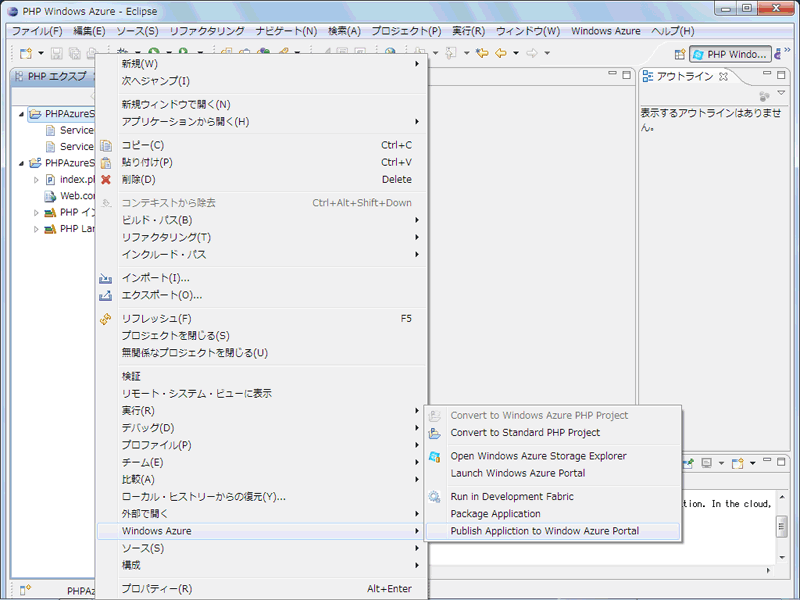The width and height of the screenshot is (800, 600).
Task: Select Package Application
Action: point(554,514)
